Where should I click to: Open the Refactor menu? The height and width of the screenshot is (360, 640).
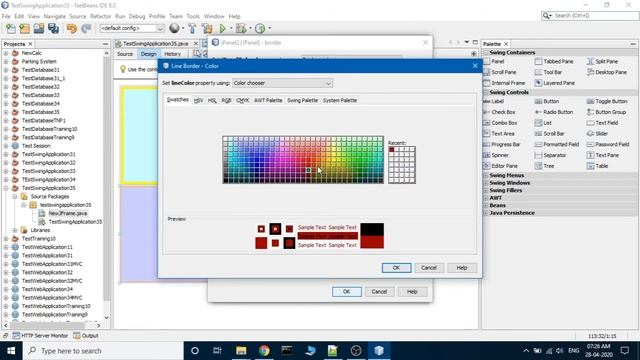pos(100,16)
